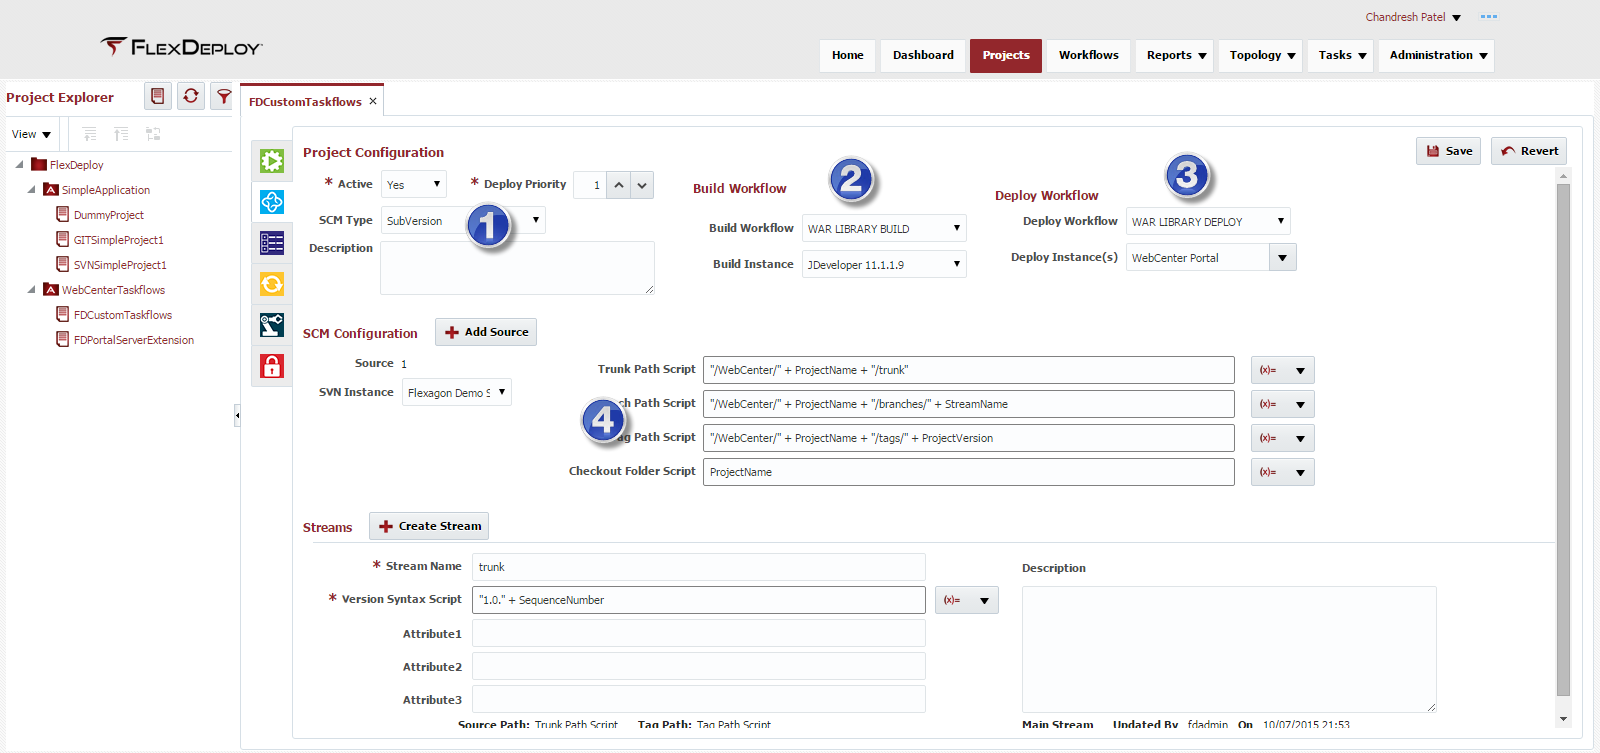The image size is (1600, 753).
Task: Open the Deploy Instance(s) WebCenter Portal dropdown
Action: (x=1282, y=257)
